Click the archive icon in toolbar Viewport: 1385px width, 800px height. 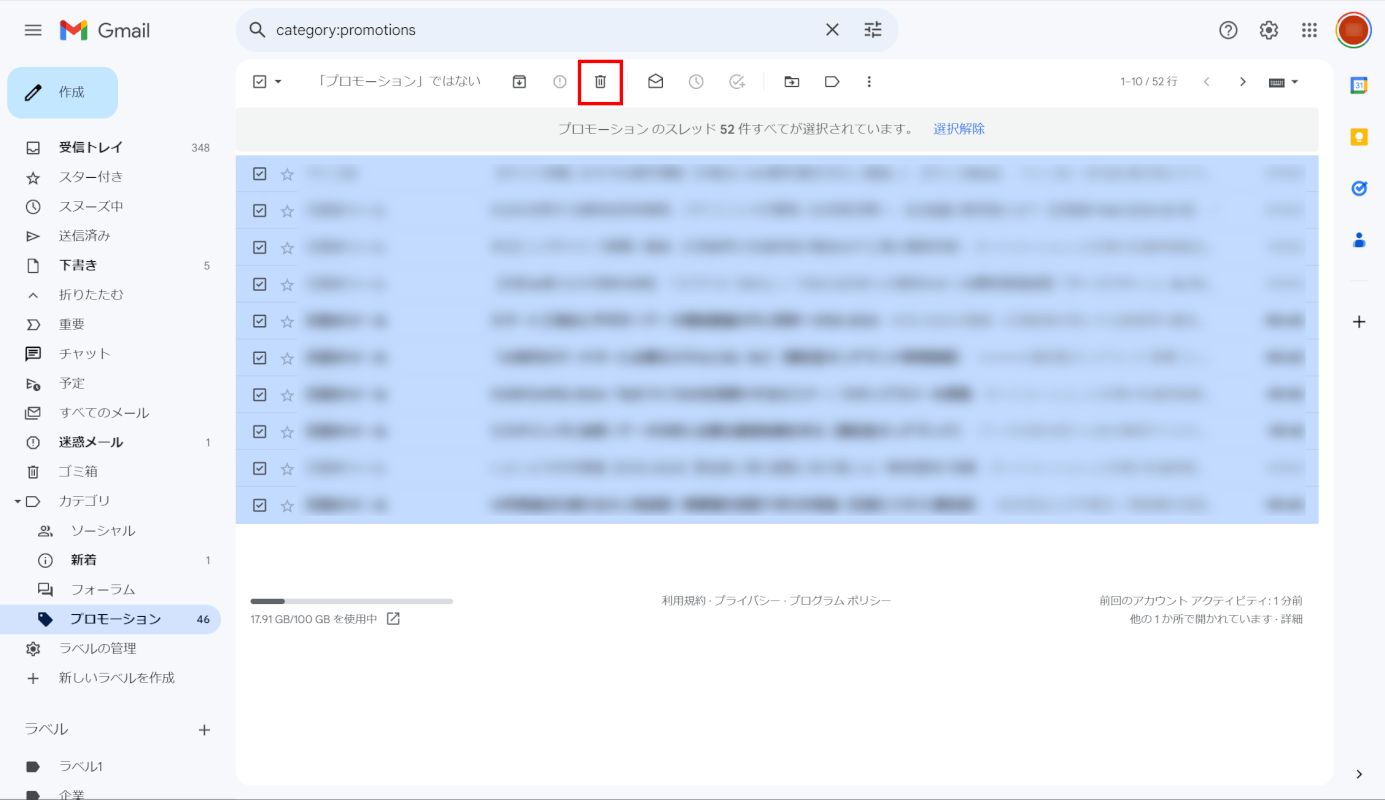[x=519, y=82]
